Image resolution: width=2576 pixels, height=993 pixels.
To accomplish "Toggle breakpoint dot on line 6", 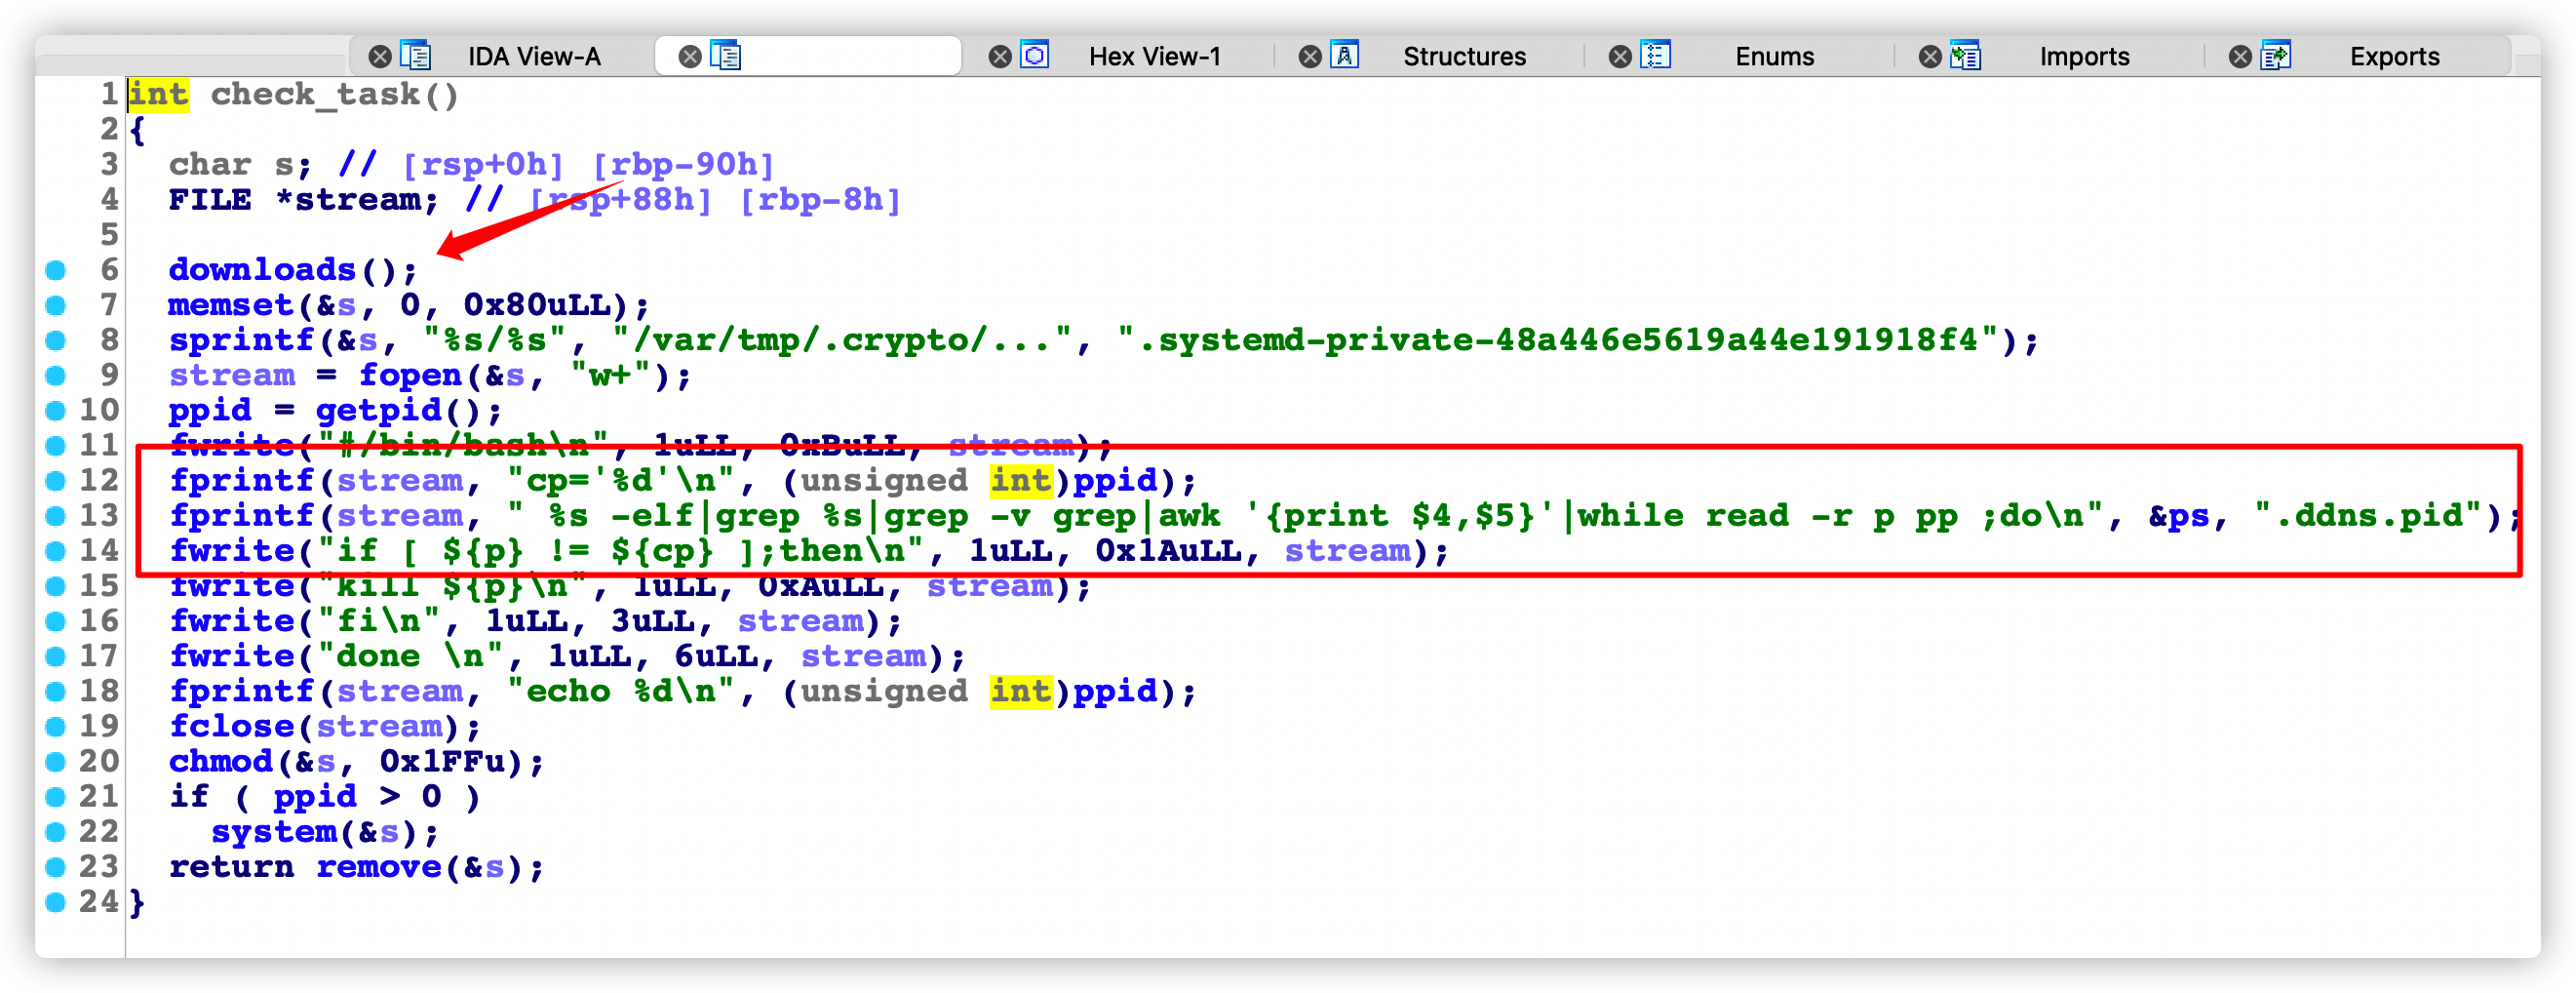I will tap(56, 270).
